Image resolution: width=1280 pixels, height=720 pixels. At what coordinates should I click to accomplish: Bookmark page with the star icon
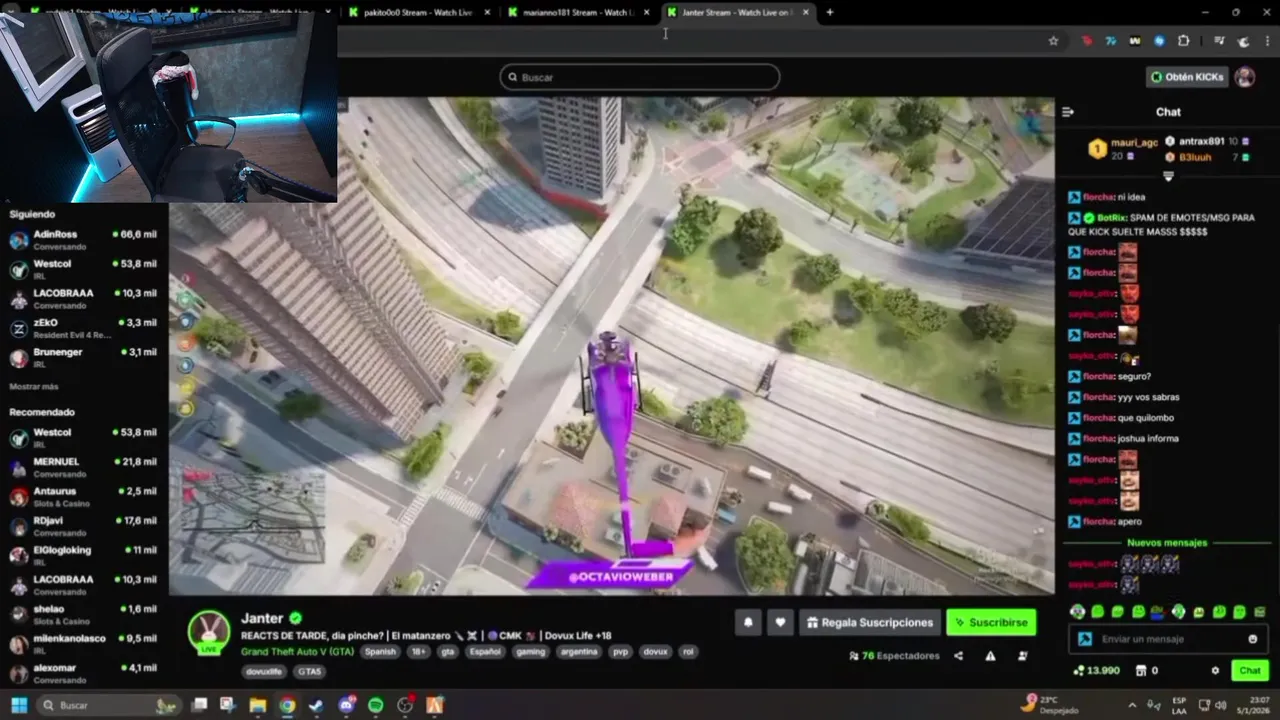point(1053,41)
